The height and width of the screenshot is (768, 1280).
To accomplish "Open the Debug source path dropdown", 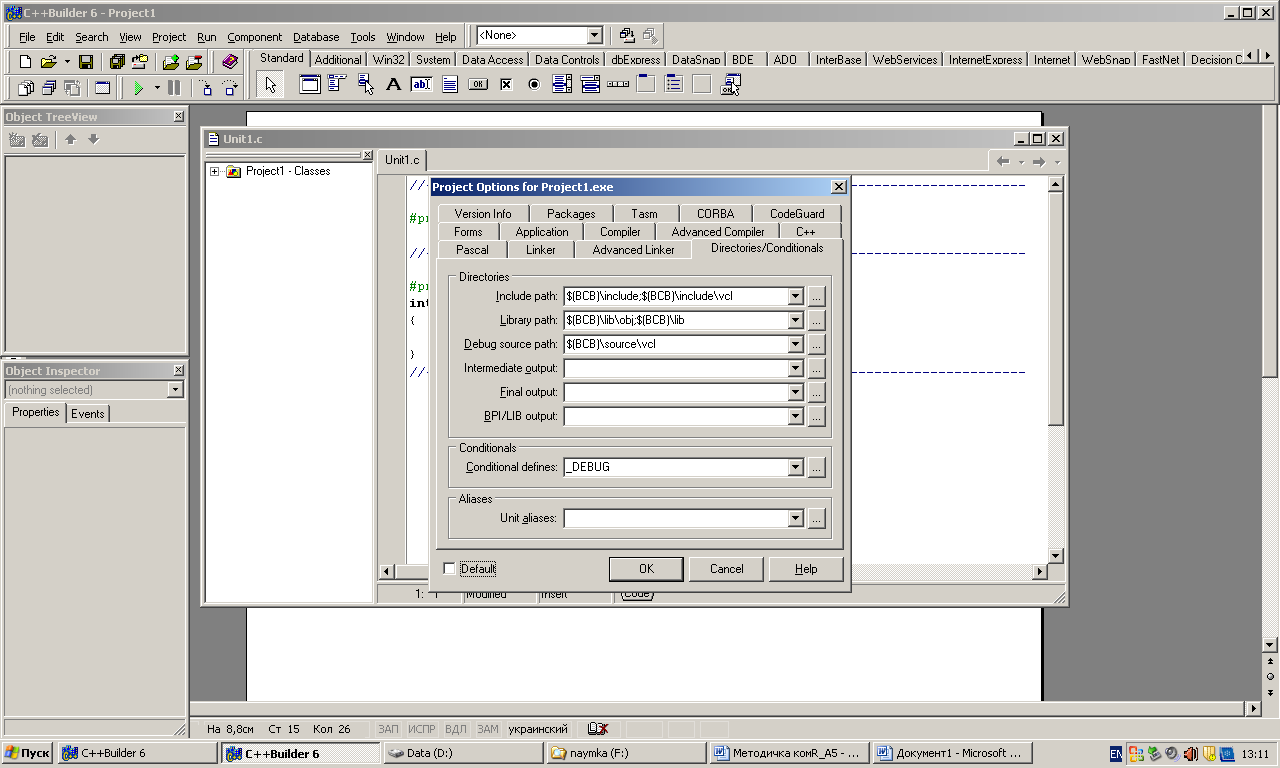I will coord(796,344).
